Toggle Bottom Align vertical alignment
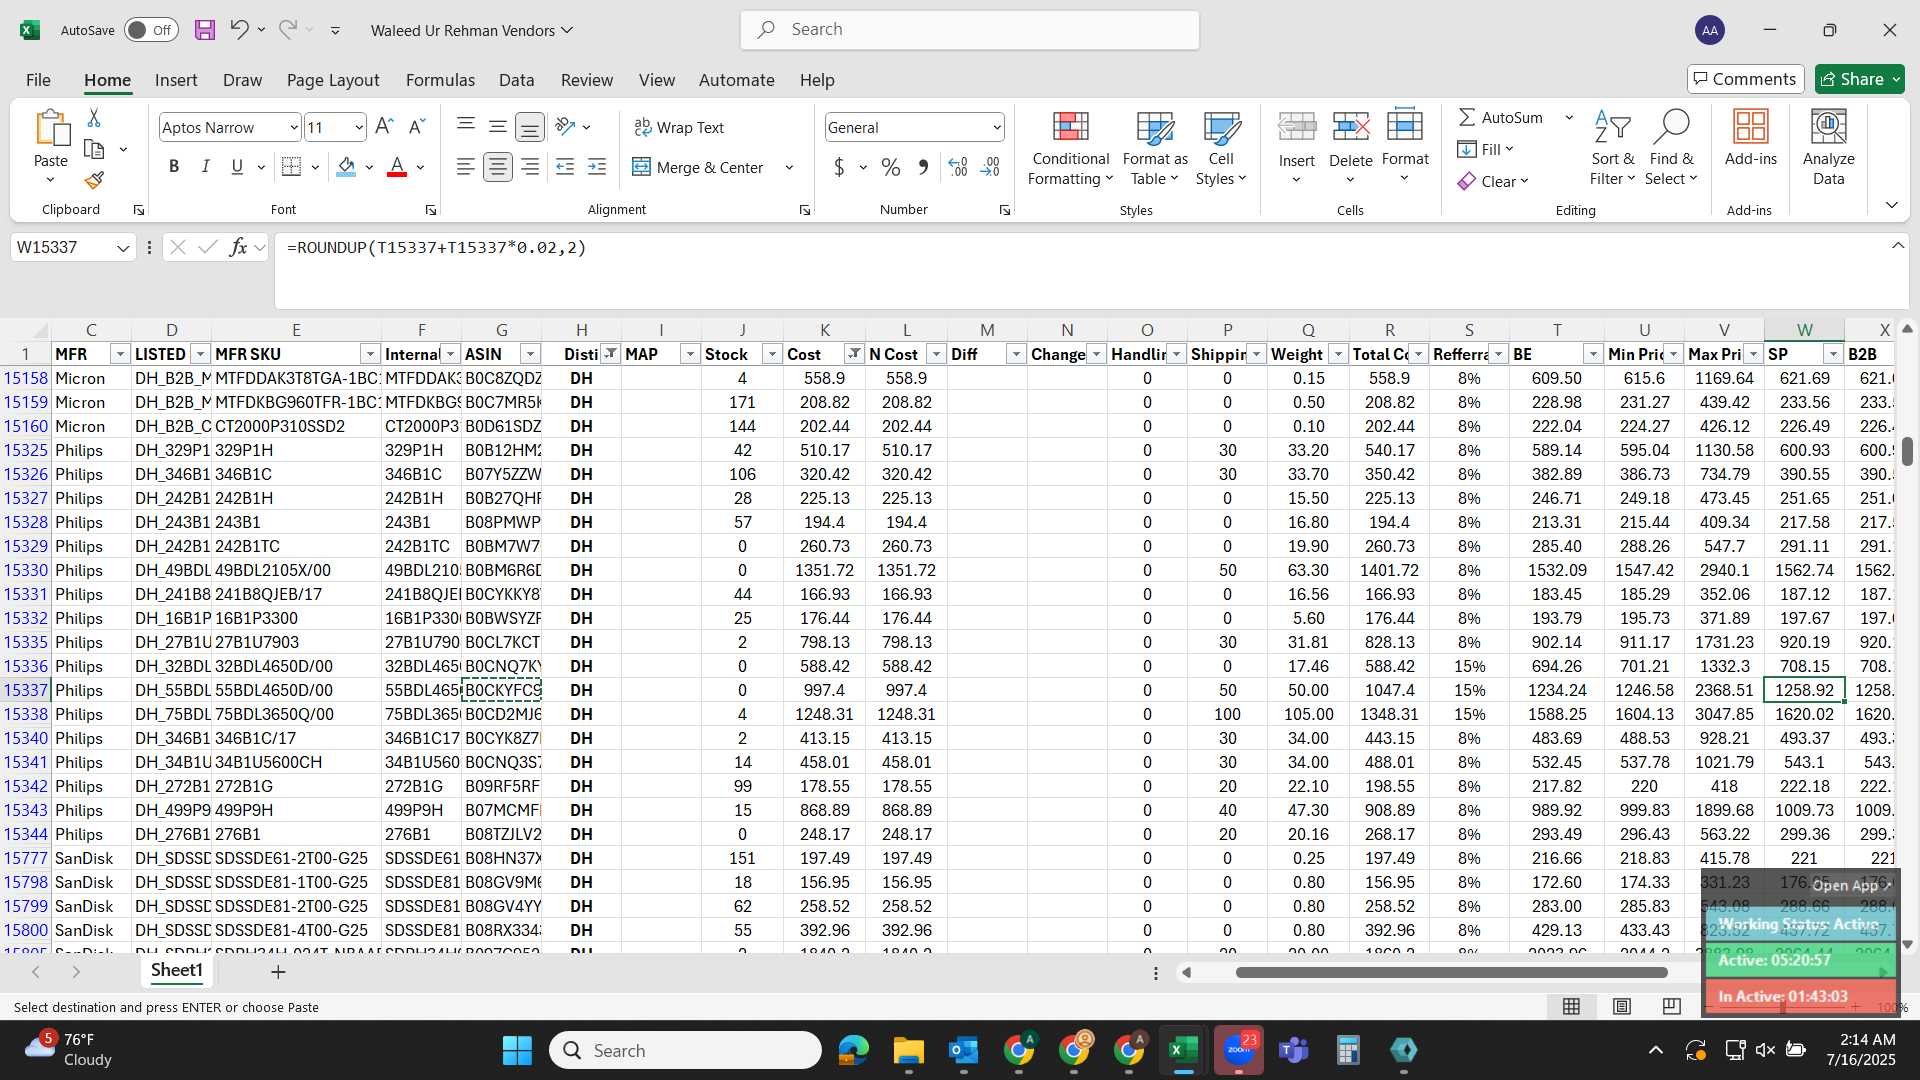 click(529, 126)
